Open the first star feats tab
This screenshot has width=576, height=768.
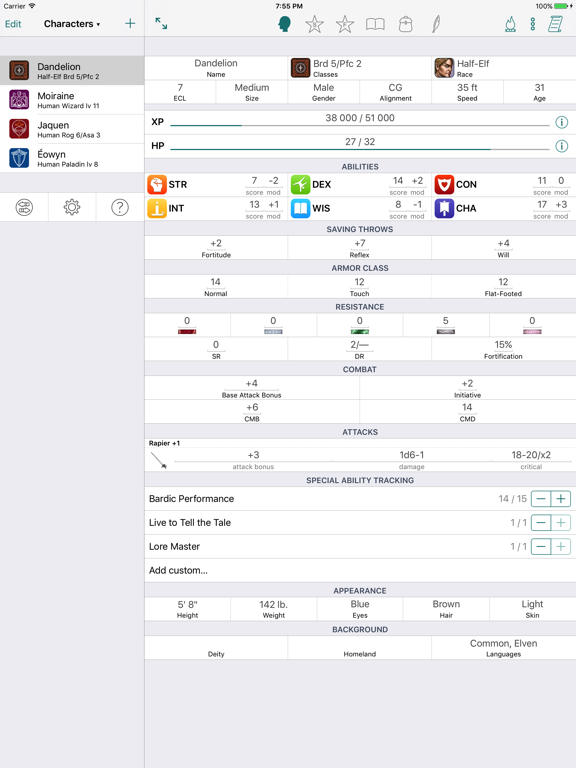[x=314, y=24]
